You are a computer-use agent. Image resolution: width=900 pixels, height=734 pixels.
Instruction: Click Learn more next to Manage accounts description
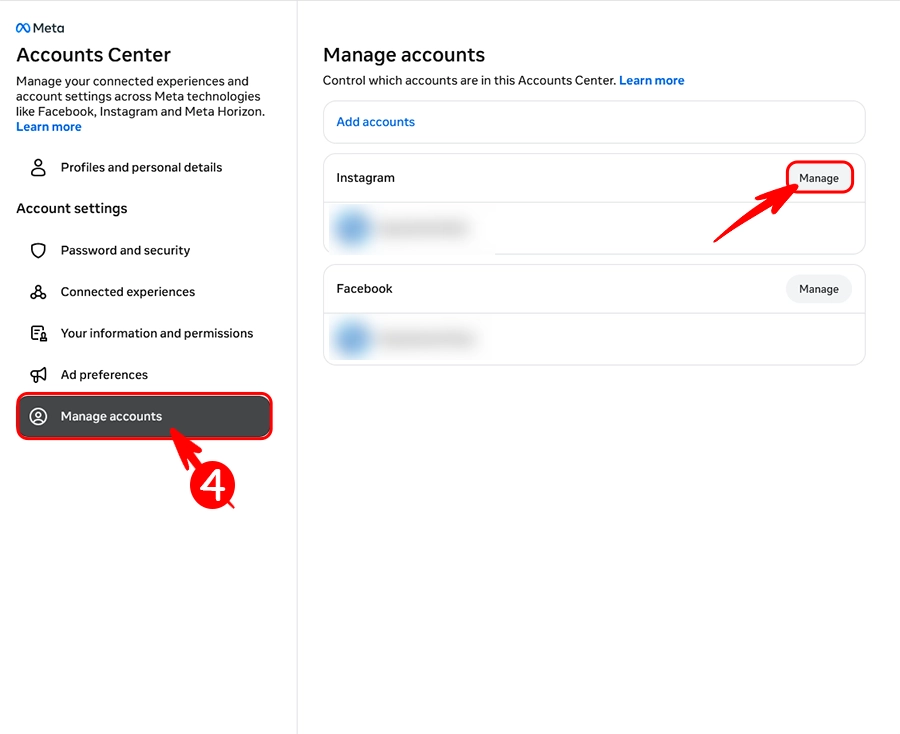(x=651, y=80)
